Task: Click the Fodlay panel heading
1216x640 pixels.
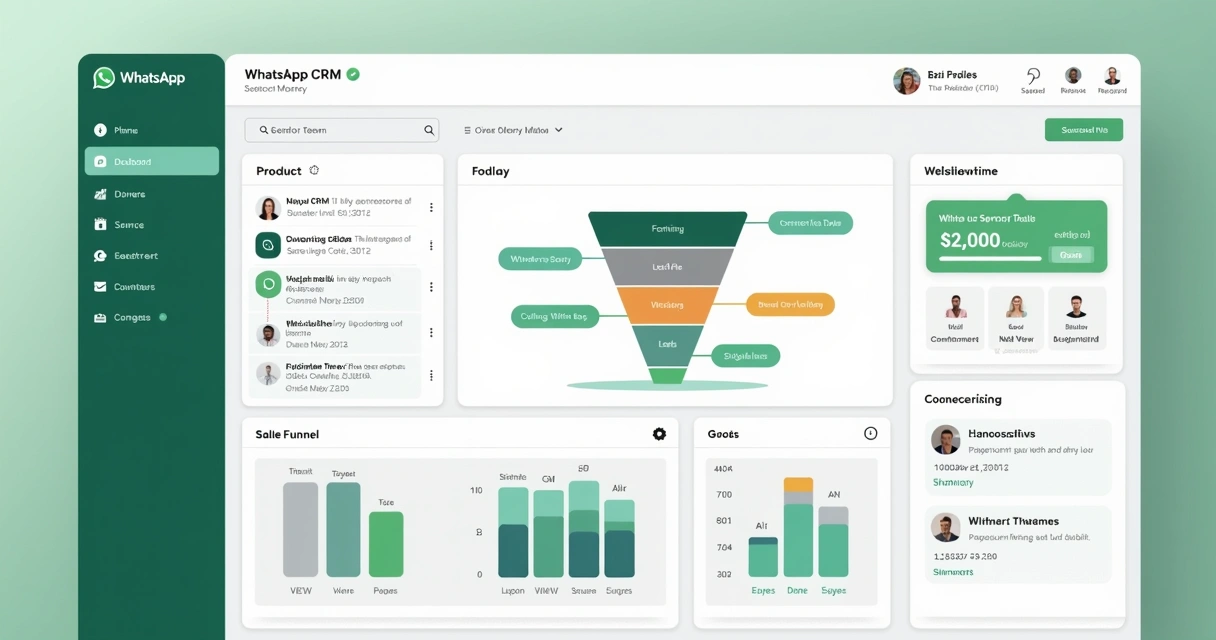Action: pyautogui.click(x=490, y=171)
